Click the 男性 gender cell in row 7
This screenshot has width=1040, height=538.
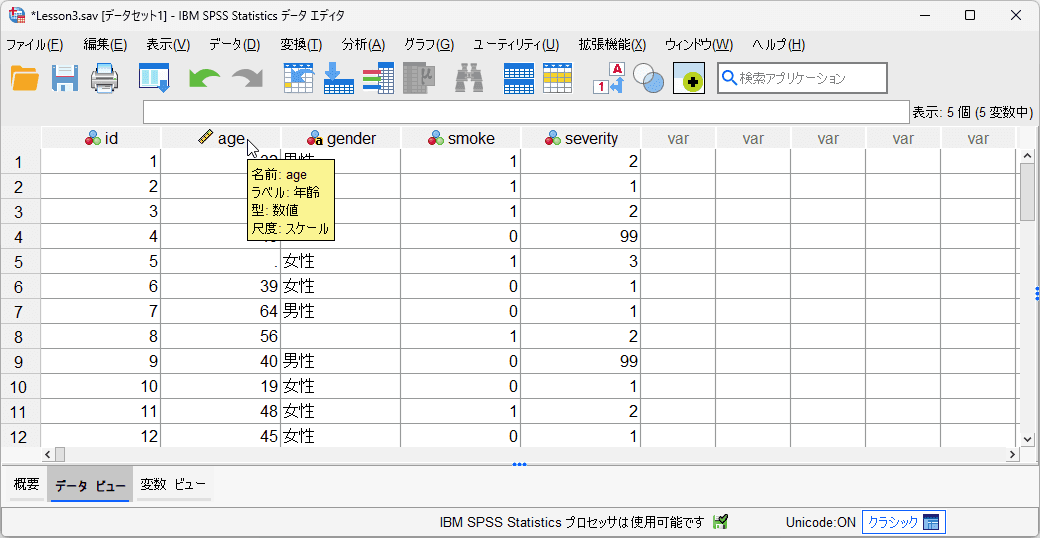[341, 311]
